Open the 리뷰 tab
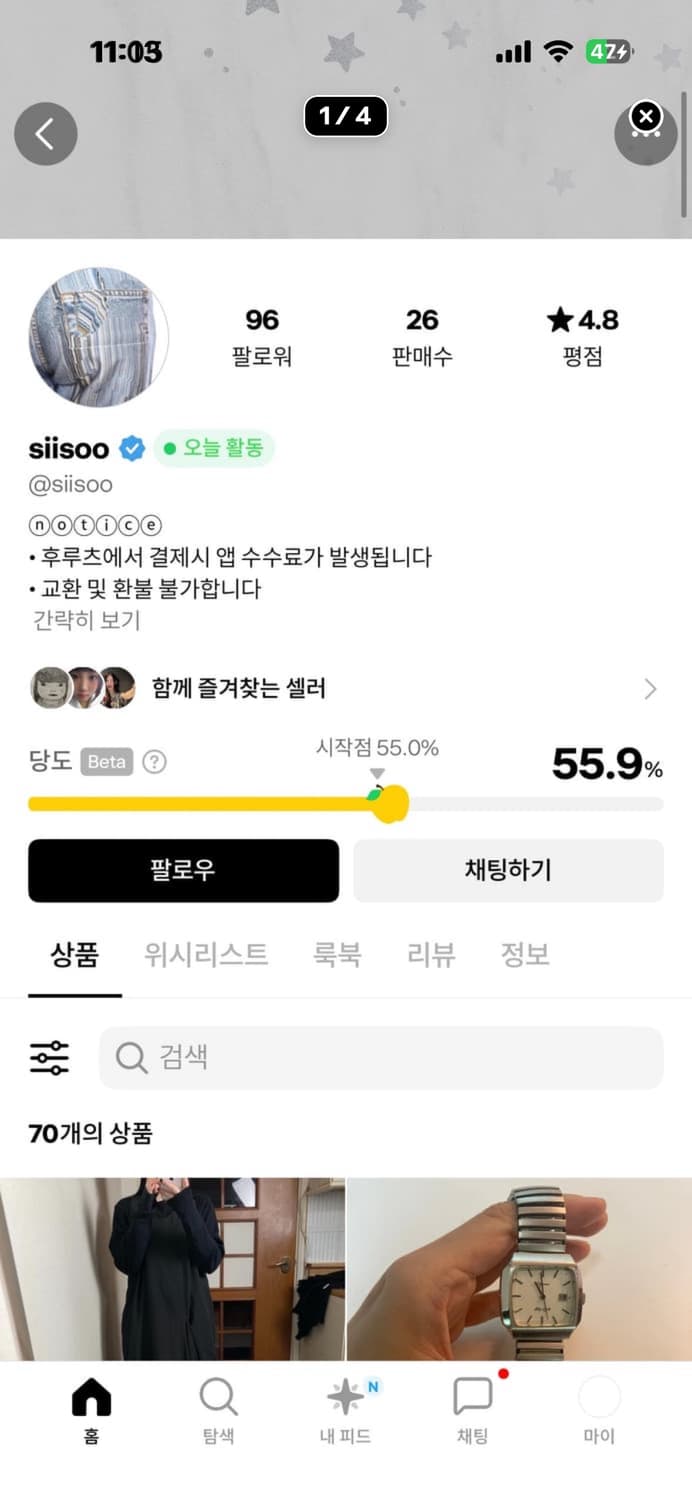Viewport: 692px width, 1500px height. point(430,955)
